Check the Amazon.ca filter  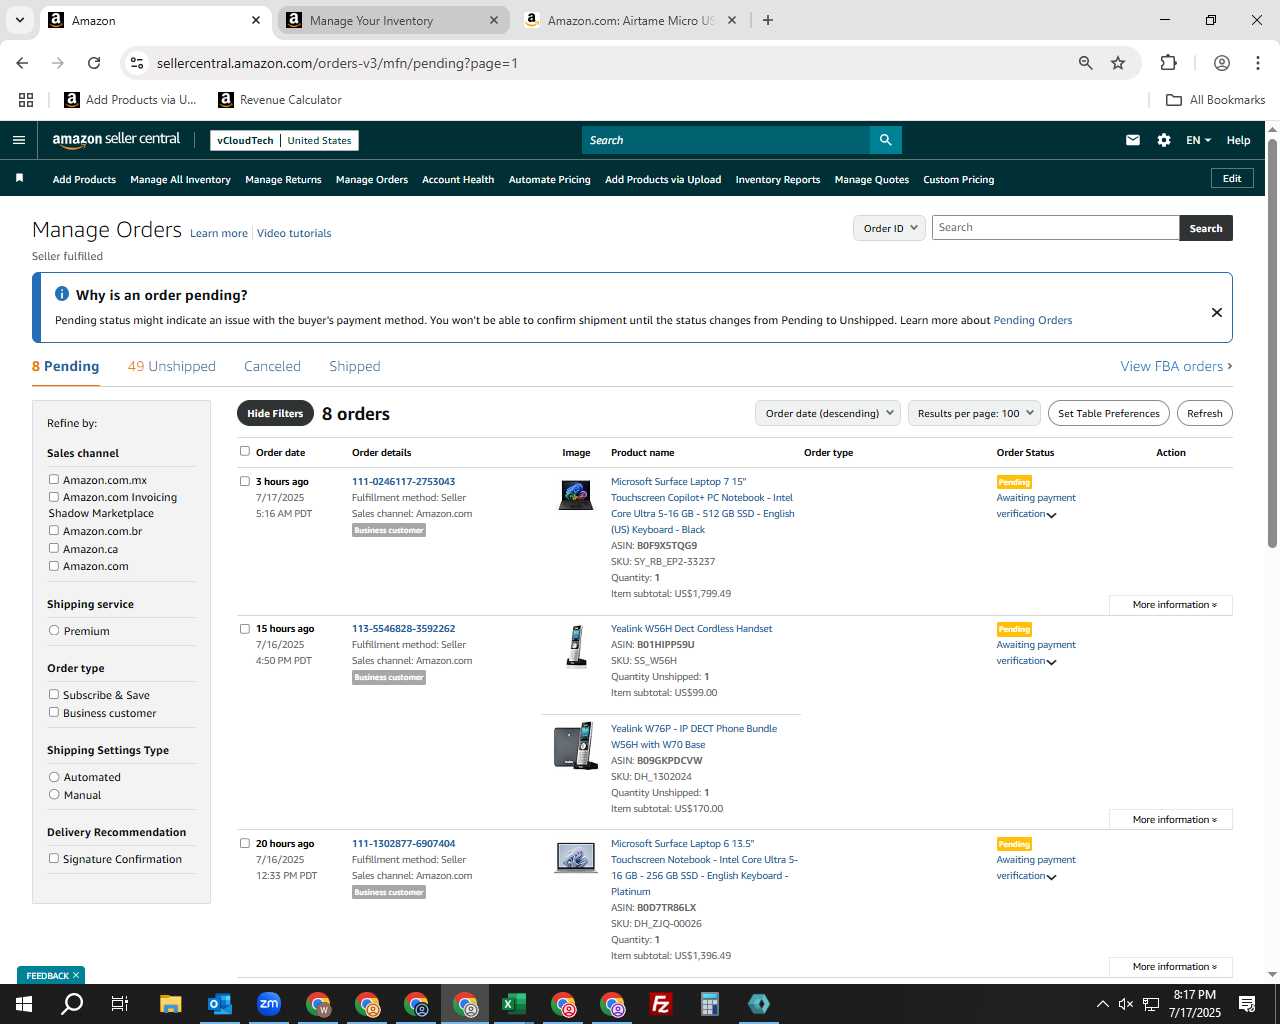tap(54, 548)
